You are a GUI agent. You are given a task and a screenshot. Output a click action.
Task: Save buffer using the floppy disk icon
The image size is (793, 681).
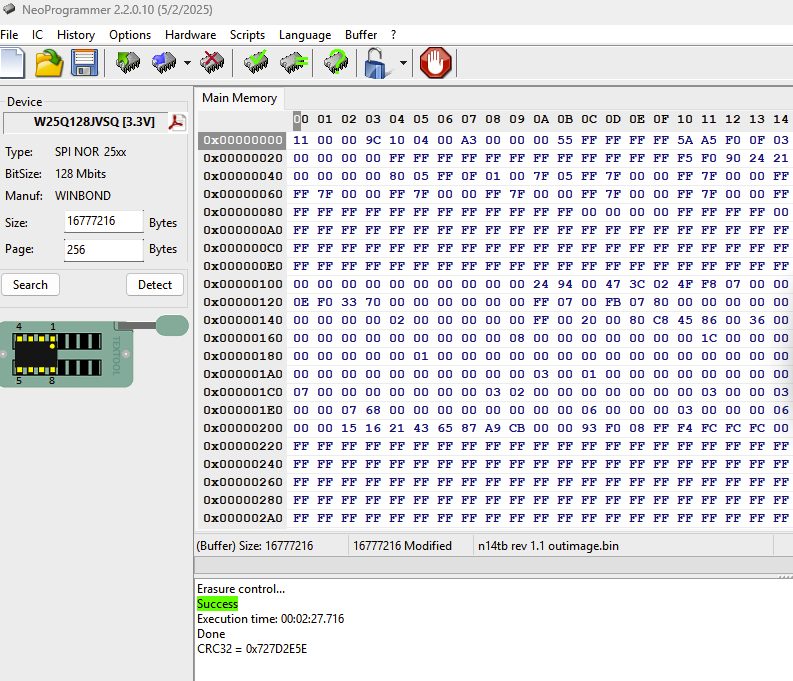[84, 63]
